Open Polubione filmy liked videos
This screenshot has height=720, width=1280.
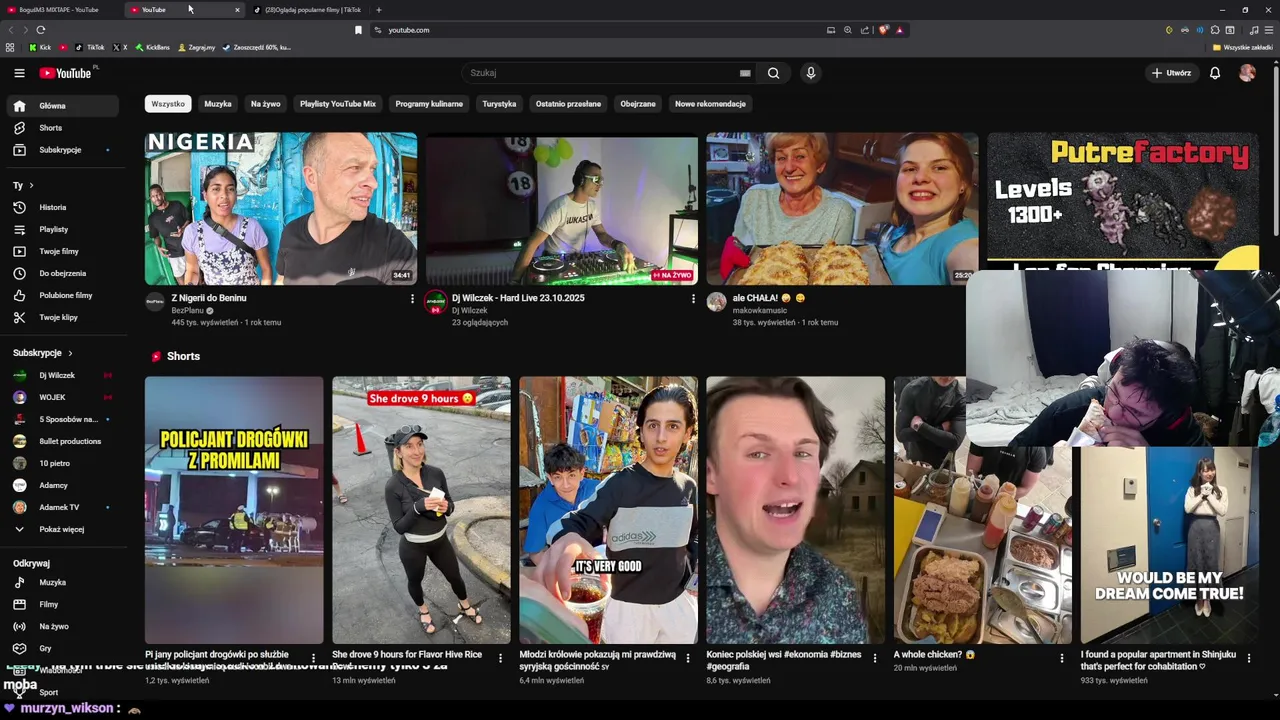(x=62, y=296)
